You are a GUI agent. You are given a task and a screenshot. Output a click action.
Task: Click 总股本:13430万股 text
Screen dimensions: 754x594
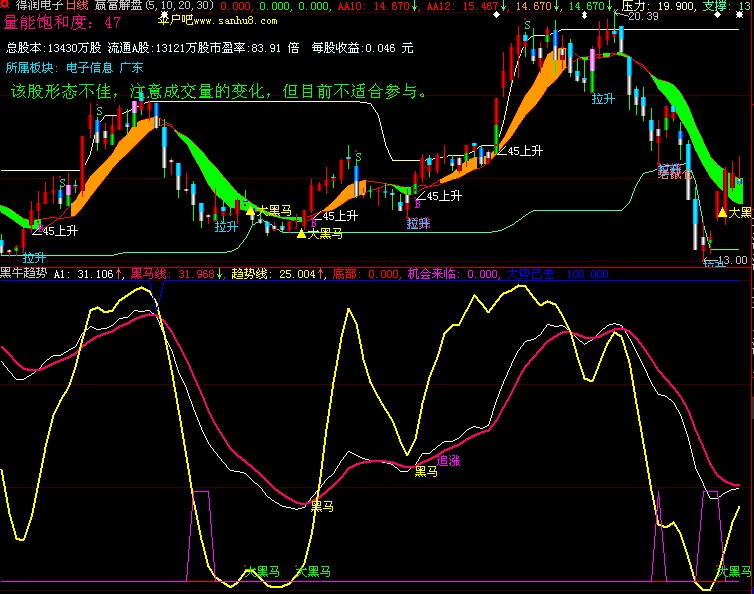[54, 48]
